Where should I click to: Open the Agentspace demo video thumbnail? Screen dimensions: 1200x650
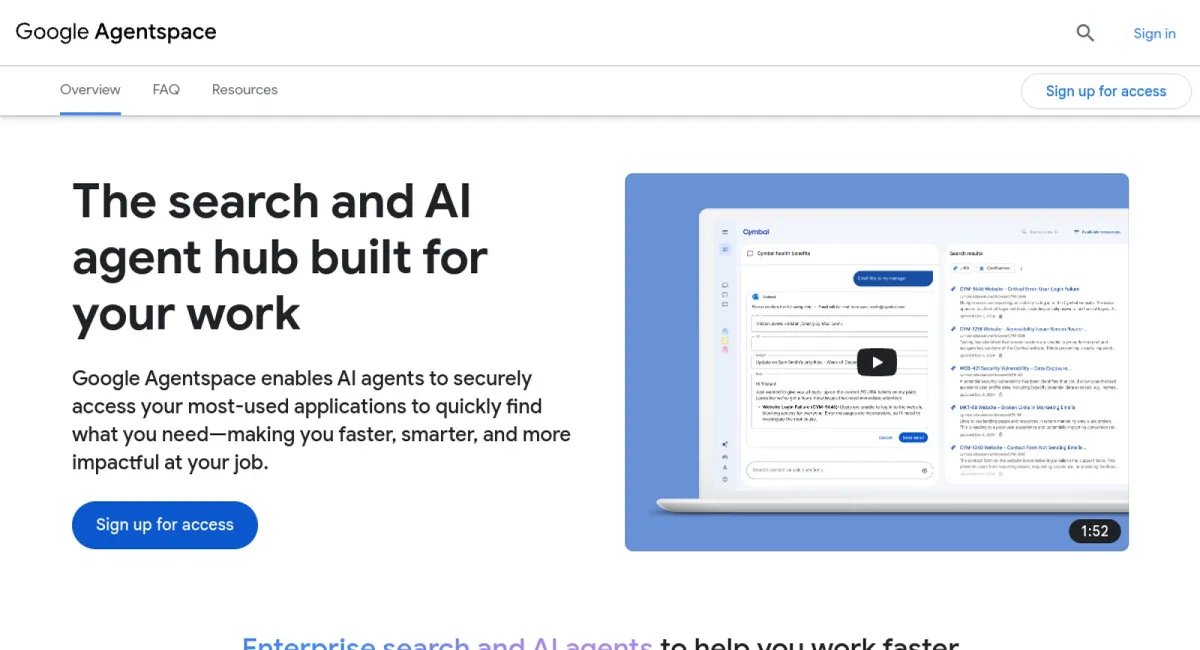tap(877, 362)
